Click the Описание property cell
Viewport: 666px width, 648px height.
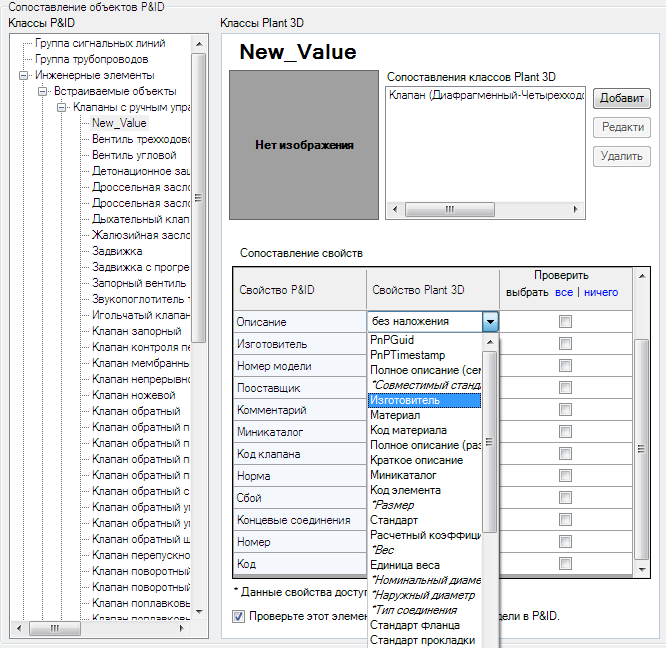point(300,322)
